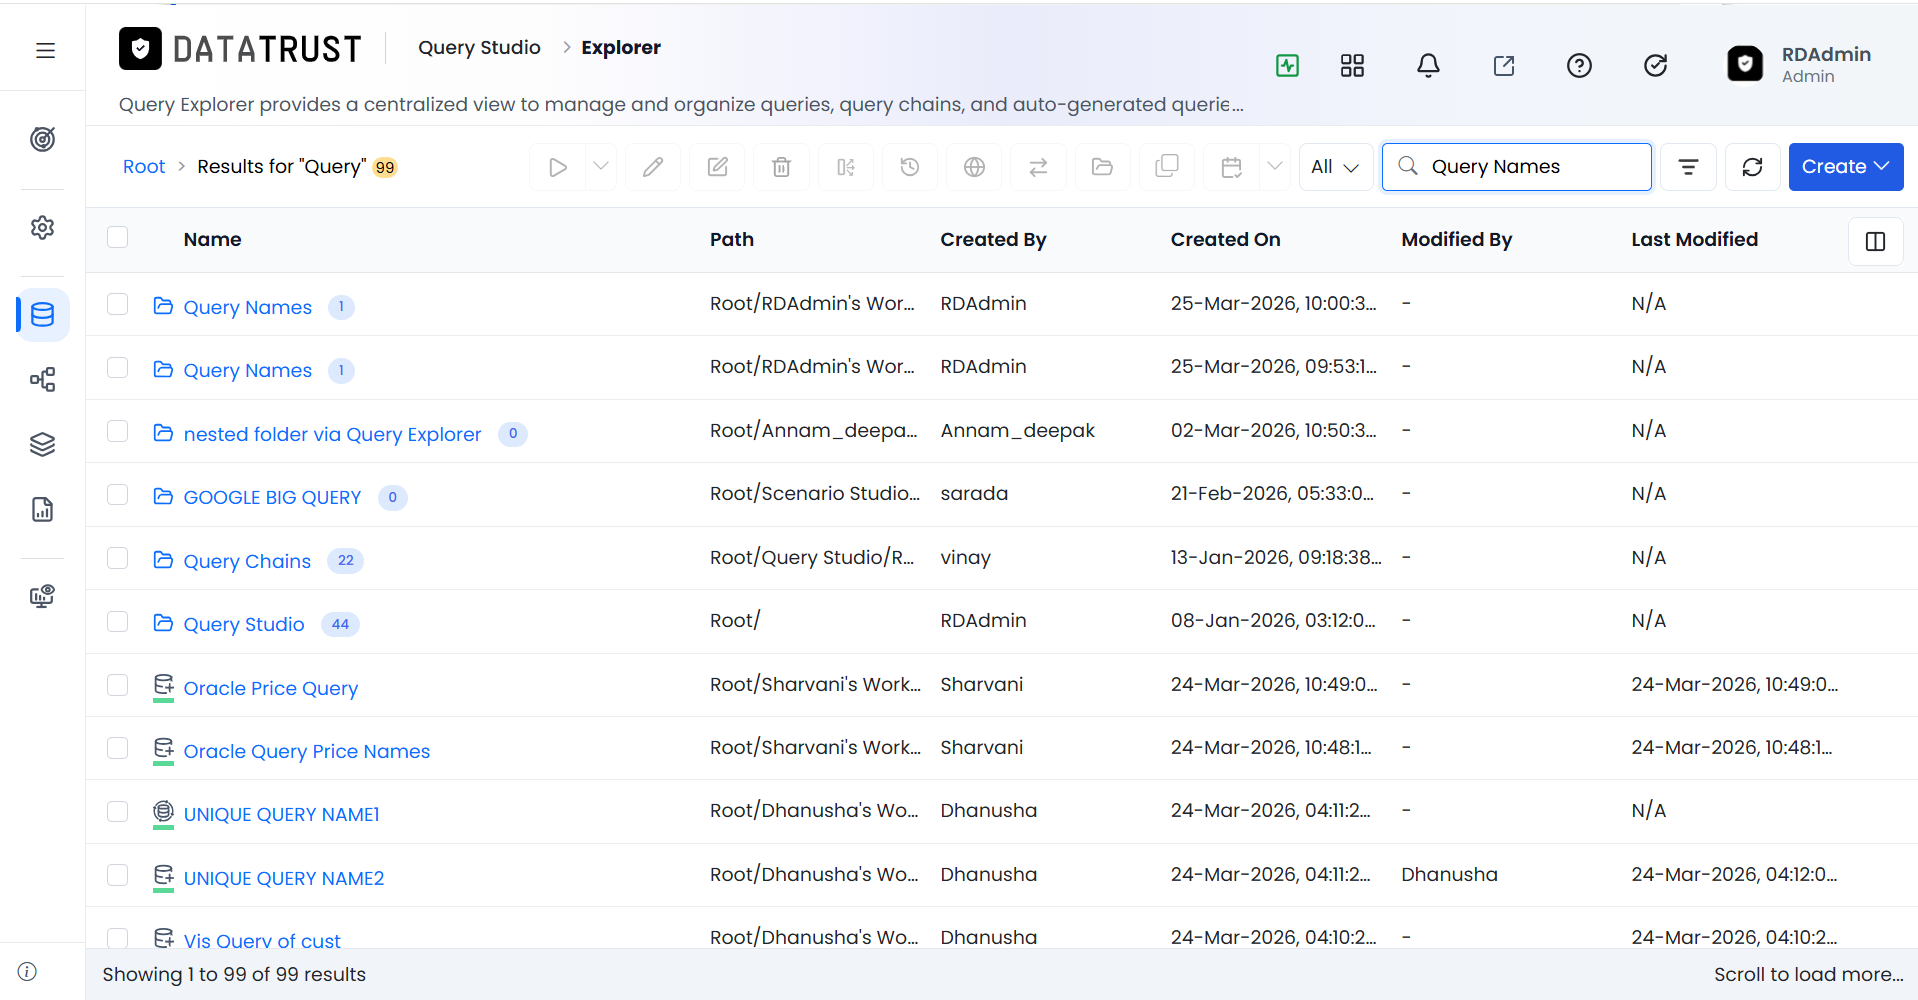Viewport: 1918px width, 1000px height.
Task: Click the compare toolbar icon
Action: (846, 167)
